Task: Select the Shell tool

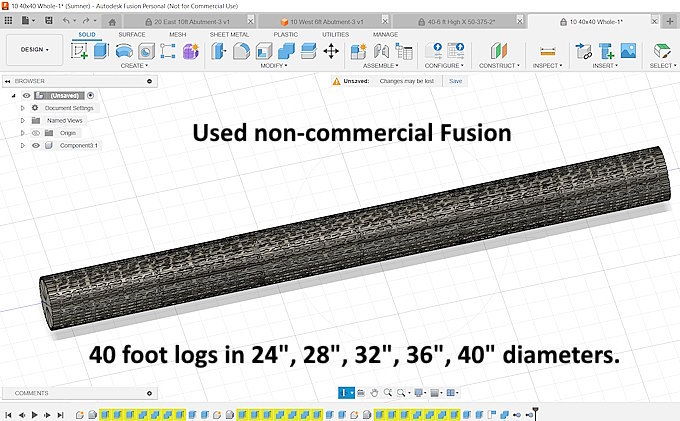Action: click(264, 51)
